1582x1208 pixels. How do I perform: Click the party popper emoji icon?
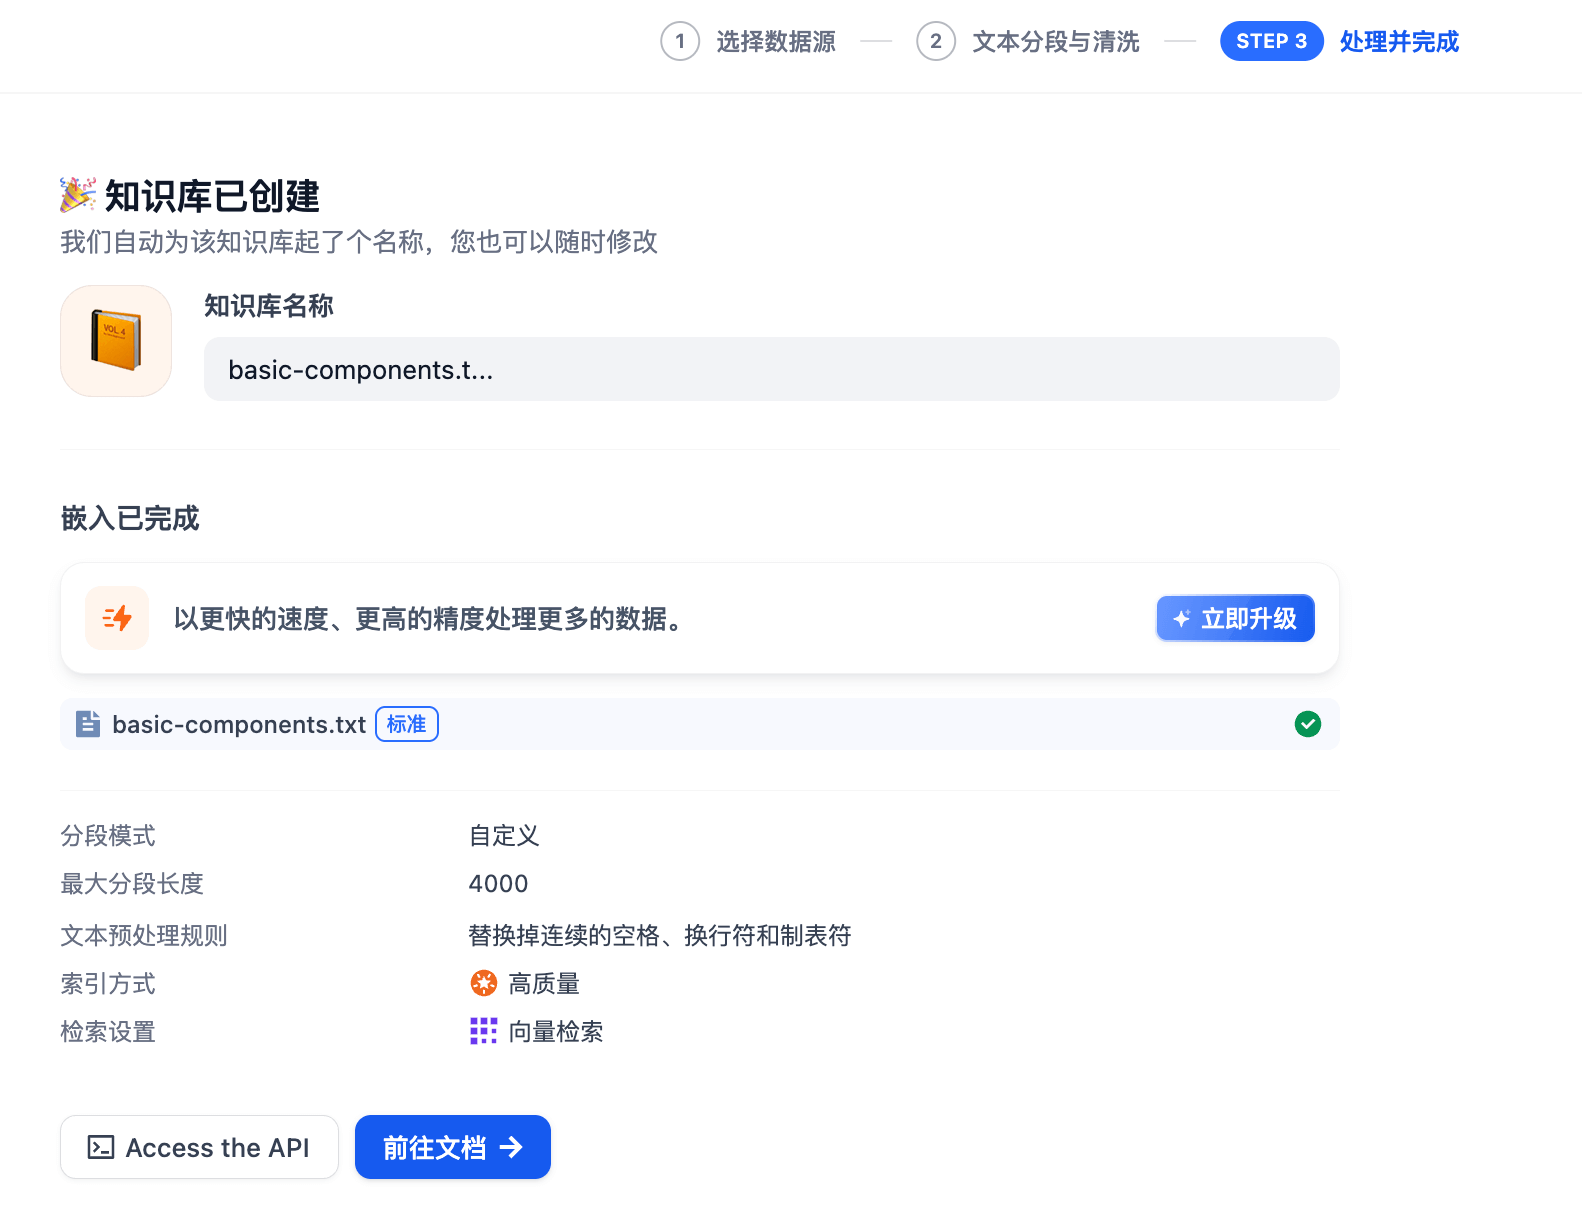(78, 195)
